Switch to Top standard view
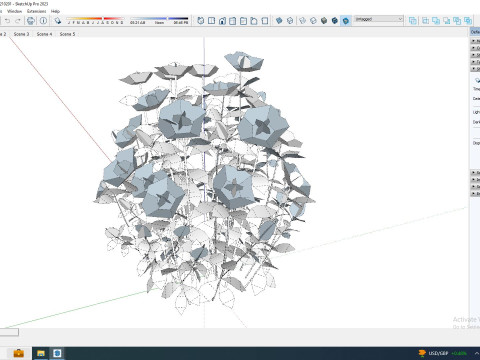Image resolution: width=480 pixels, height=360 pixels. (x=211, y=21)
